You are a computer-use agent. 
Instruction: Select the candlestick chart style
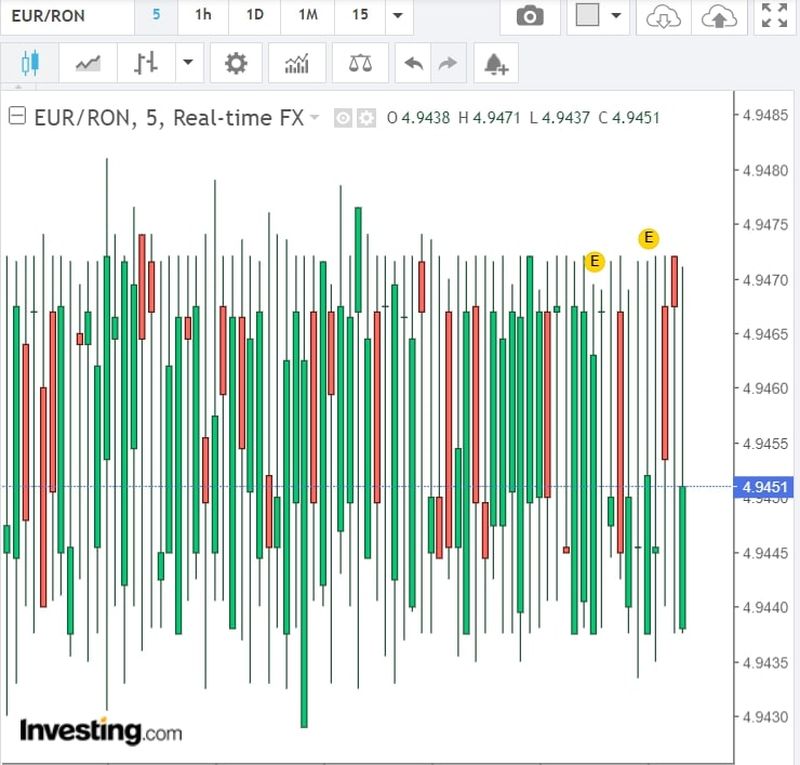click(x=29, y=64)
